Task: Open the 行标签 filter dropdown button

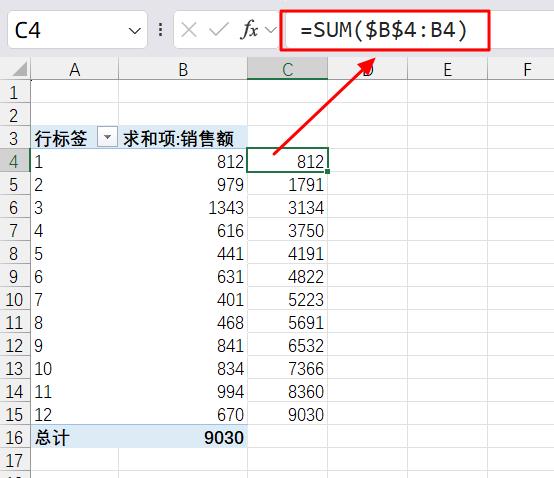Action: 107,137
